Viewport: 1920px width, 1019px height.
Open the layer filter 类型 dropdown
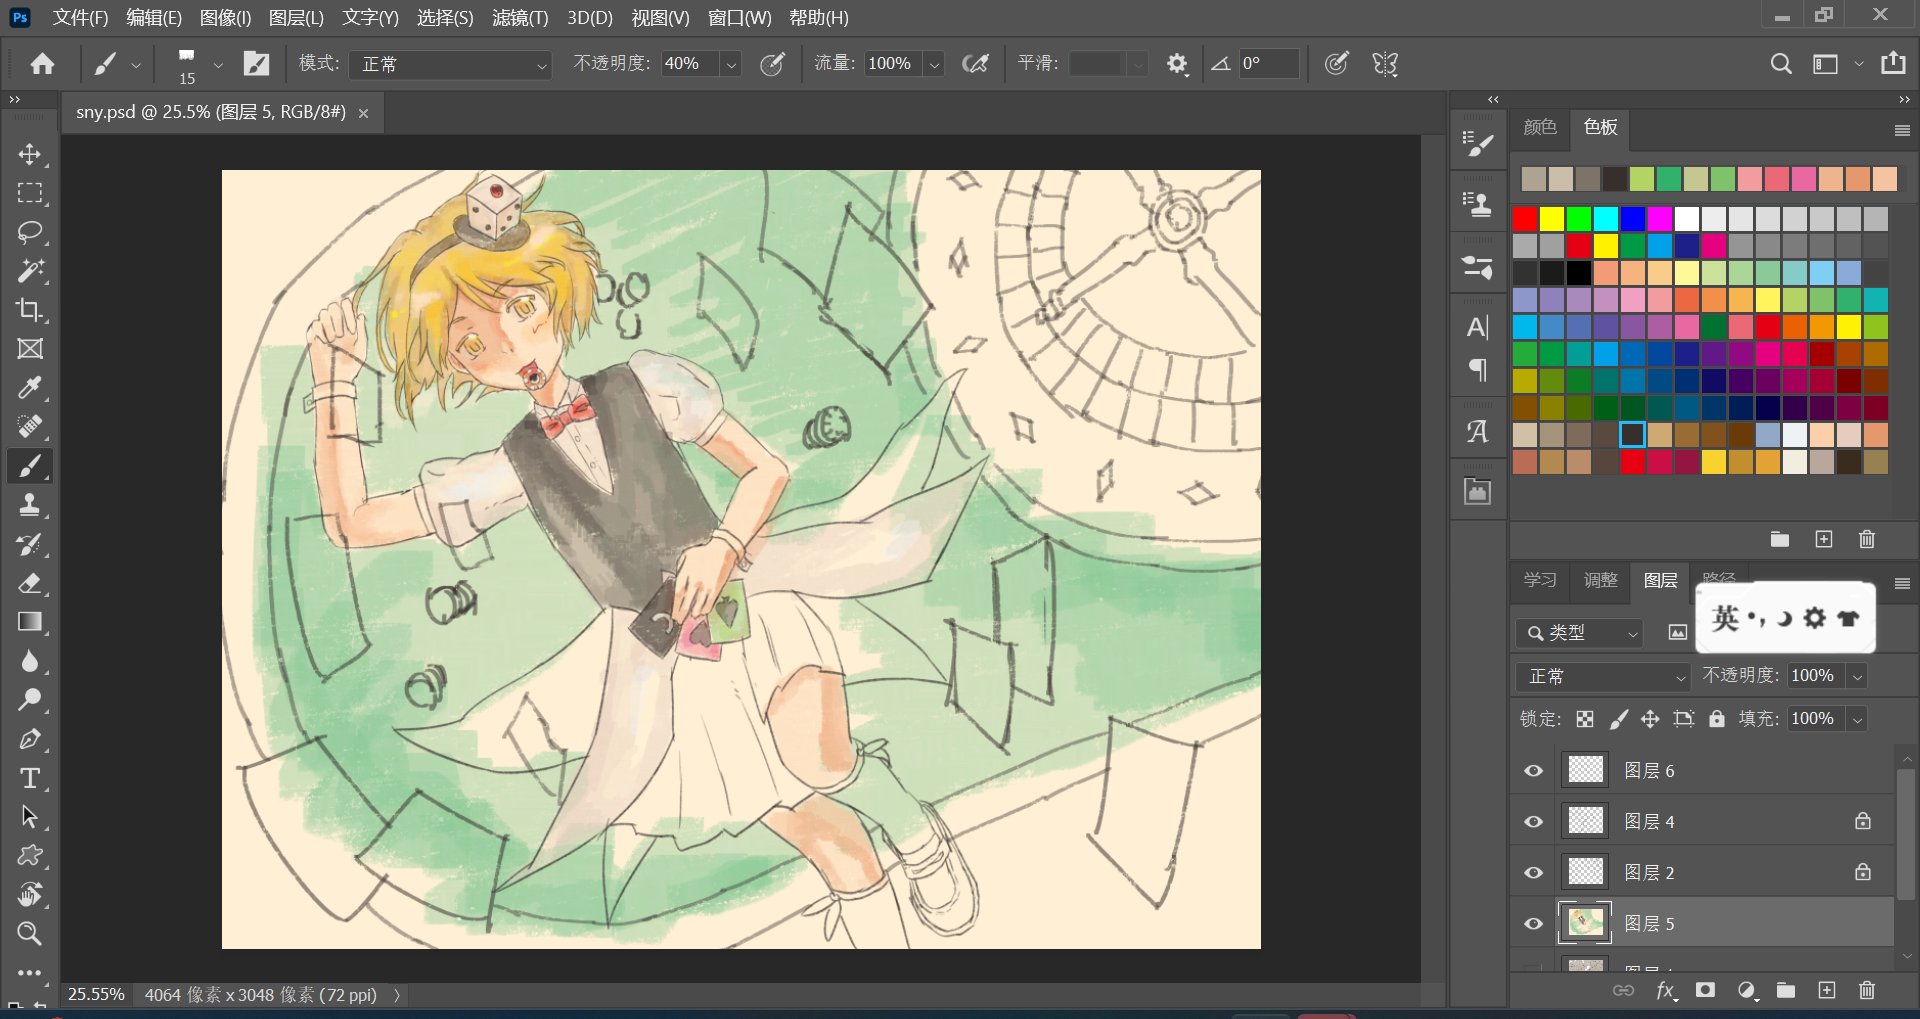[1580, 633]
